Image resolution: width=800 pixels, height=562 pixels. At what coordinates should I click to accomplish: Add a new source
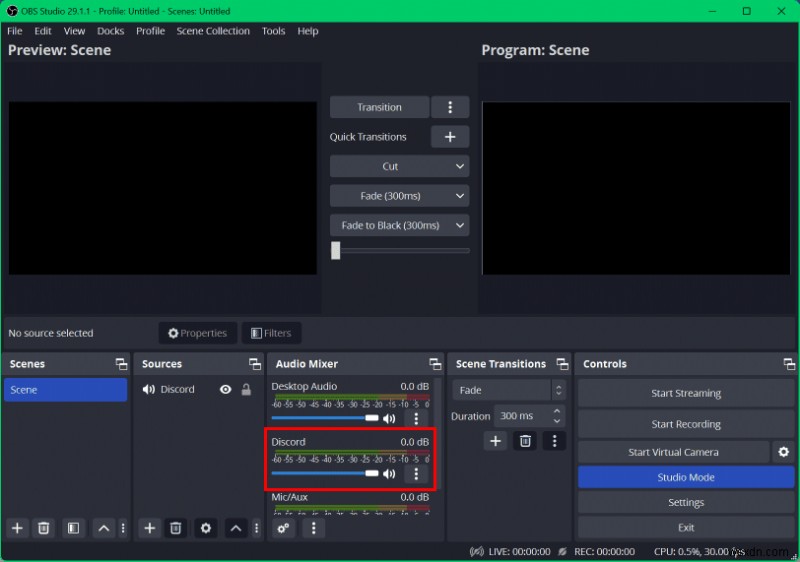pos(149,528)
